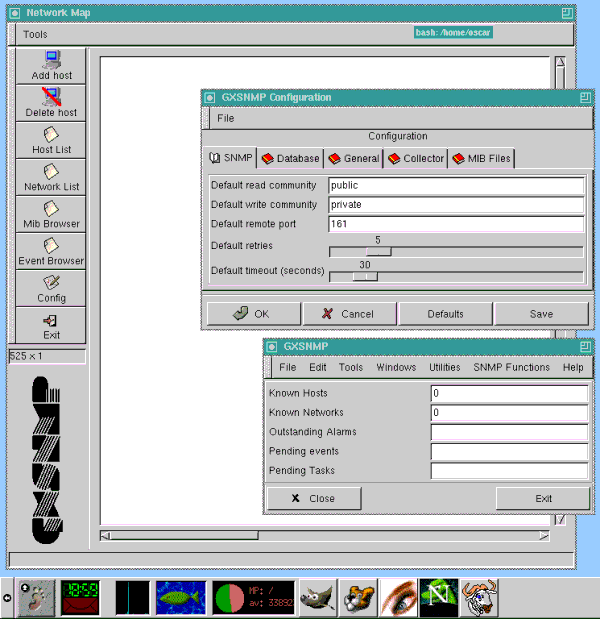The height and width of the screenshot is (619, 600).
Task: Open the Event Browser
Action: click(x=51, y=250)
